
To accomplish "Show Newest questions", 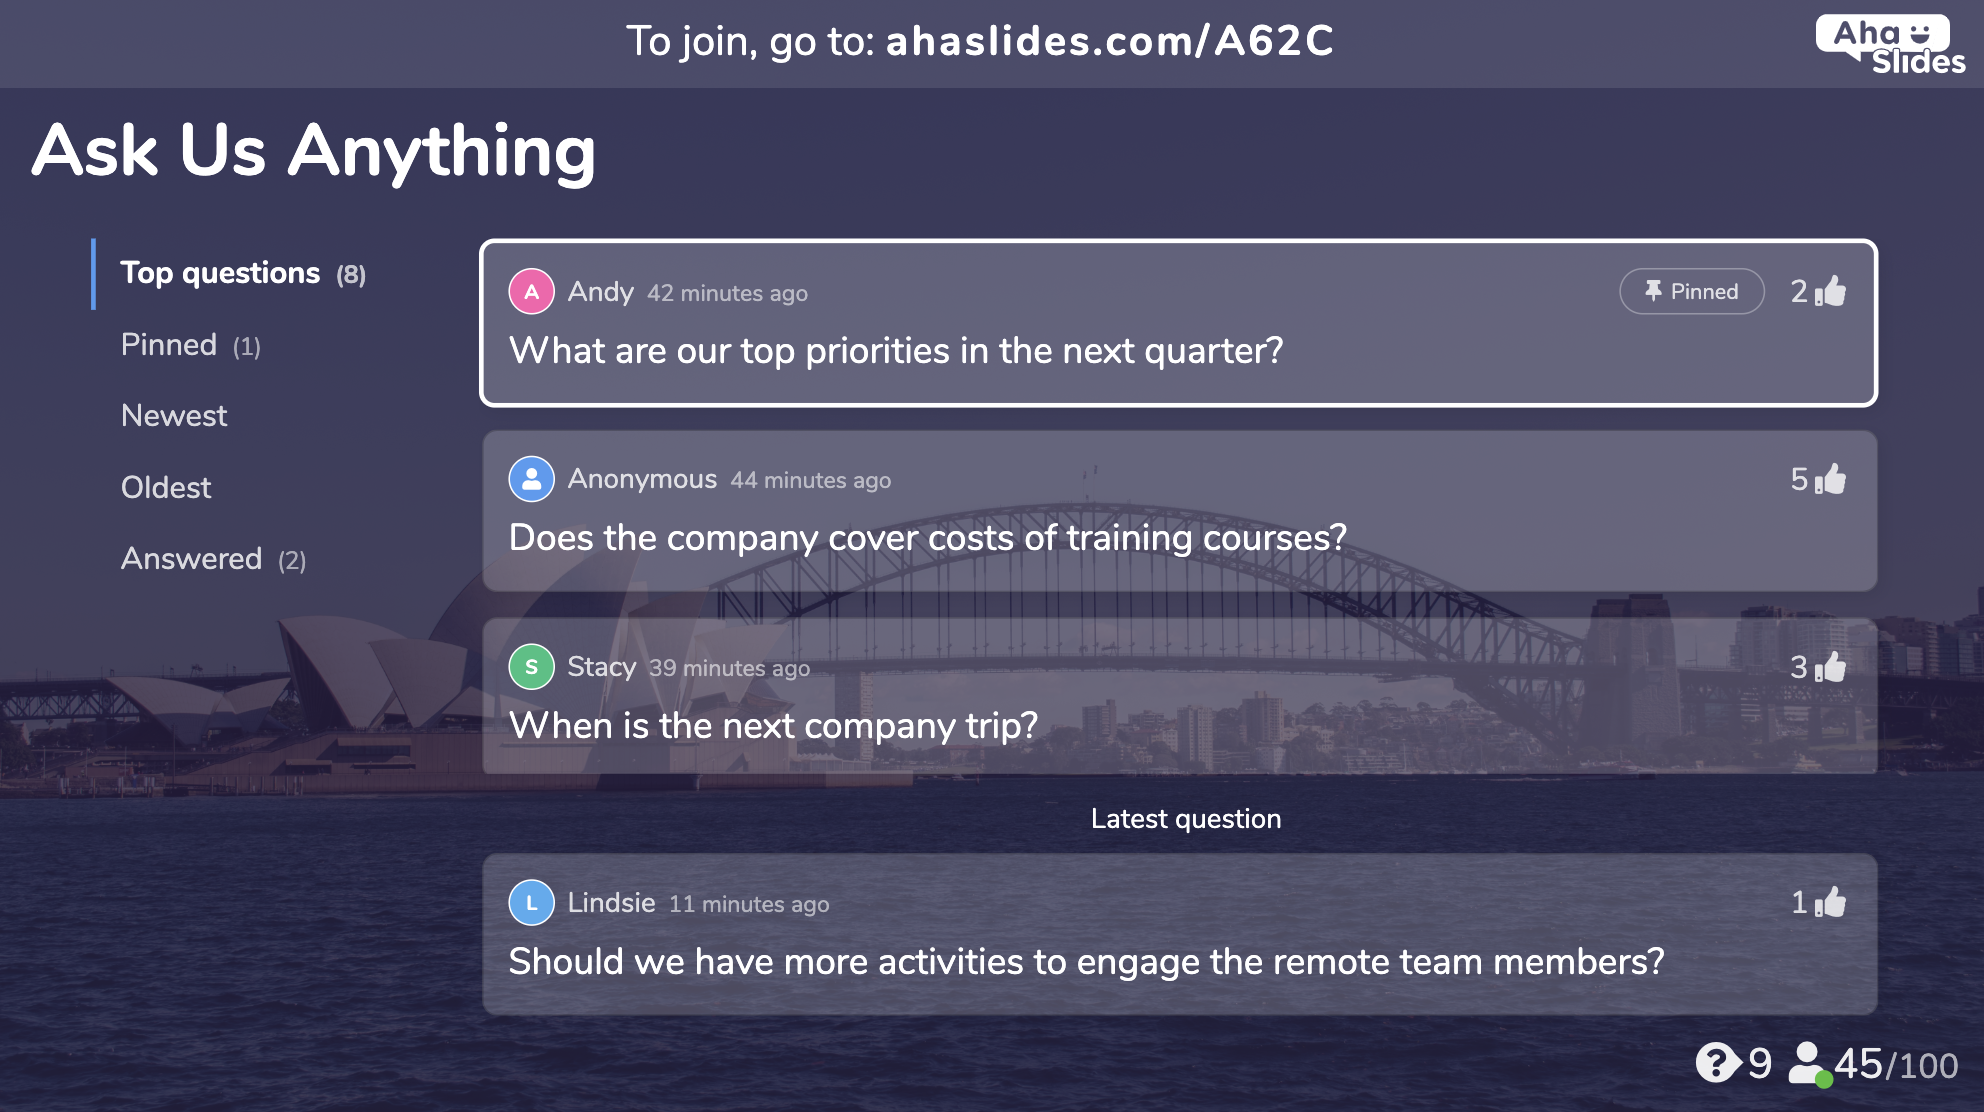I will 174,416.
